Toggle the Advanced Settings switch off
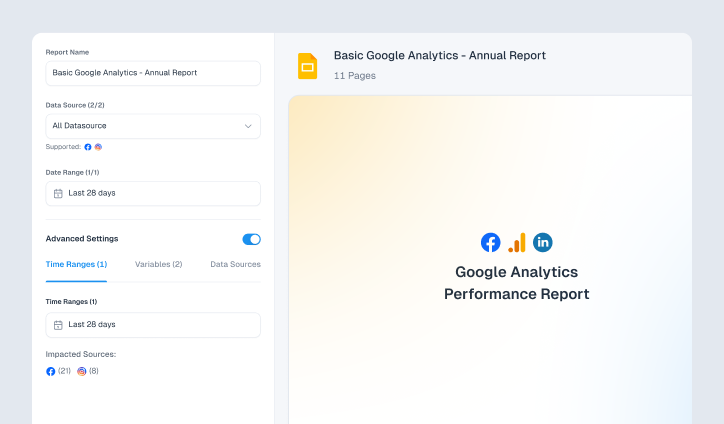This screenshot has width=724, height=424. (251, 239)
